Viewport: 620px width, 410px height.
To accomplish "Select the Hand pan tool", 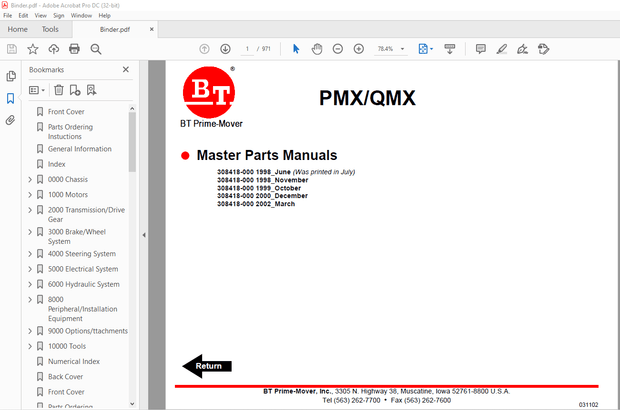I will click(317, 49).
